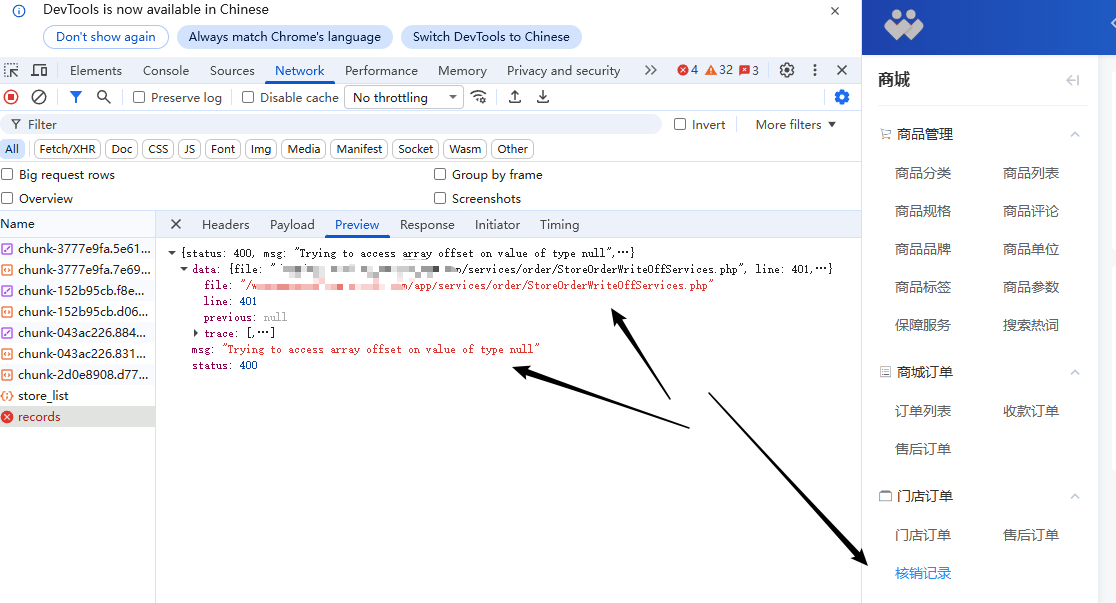Click the export HAR download icon
The image size is (1116, 603).
point(543,97)
